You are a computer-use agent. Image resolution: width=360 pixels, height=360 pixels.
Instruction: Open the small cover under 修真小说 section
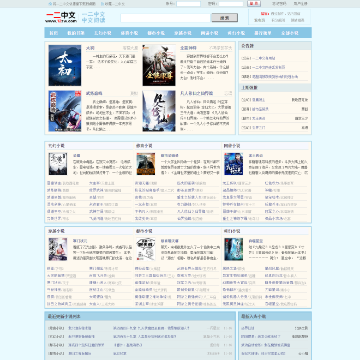(x=146, y=164)
